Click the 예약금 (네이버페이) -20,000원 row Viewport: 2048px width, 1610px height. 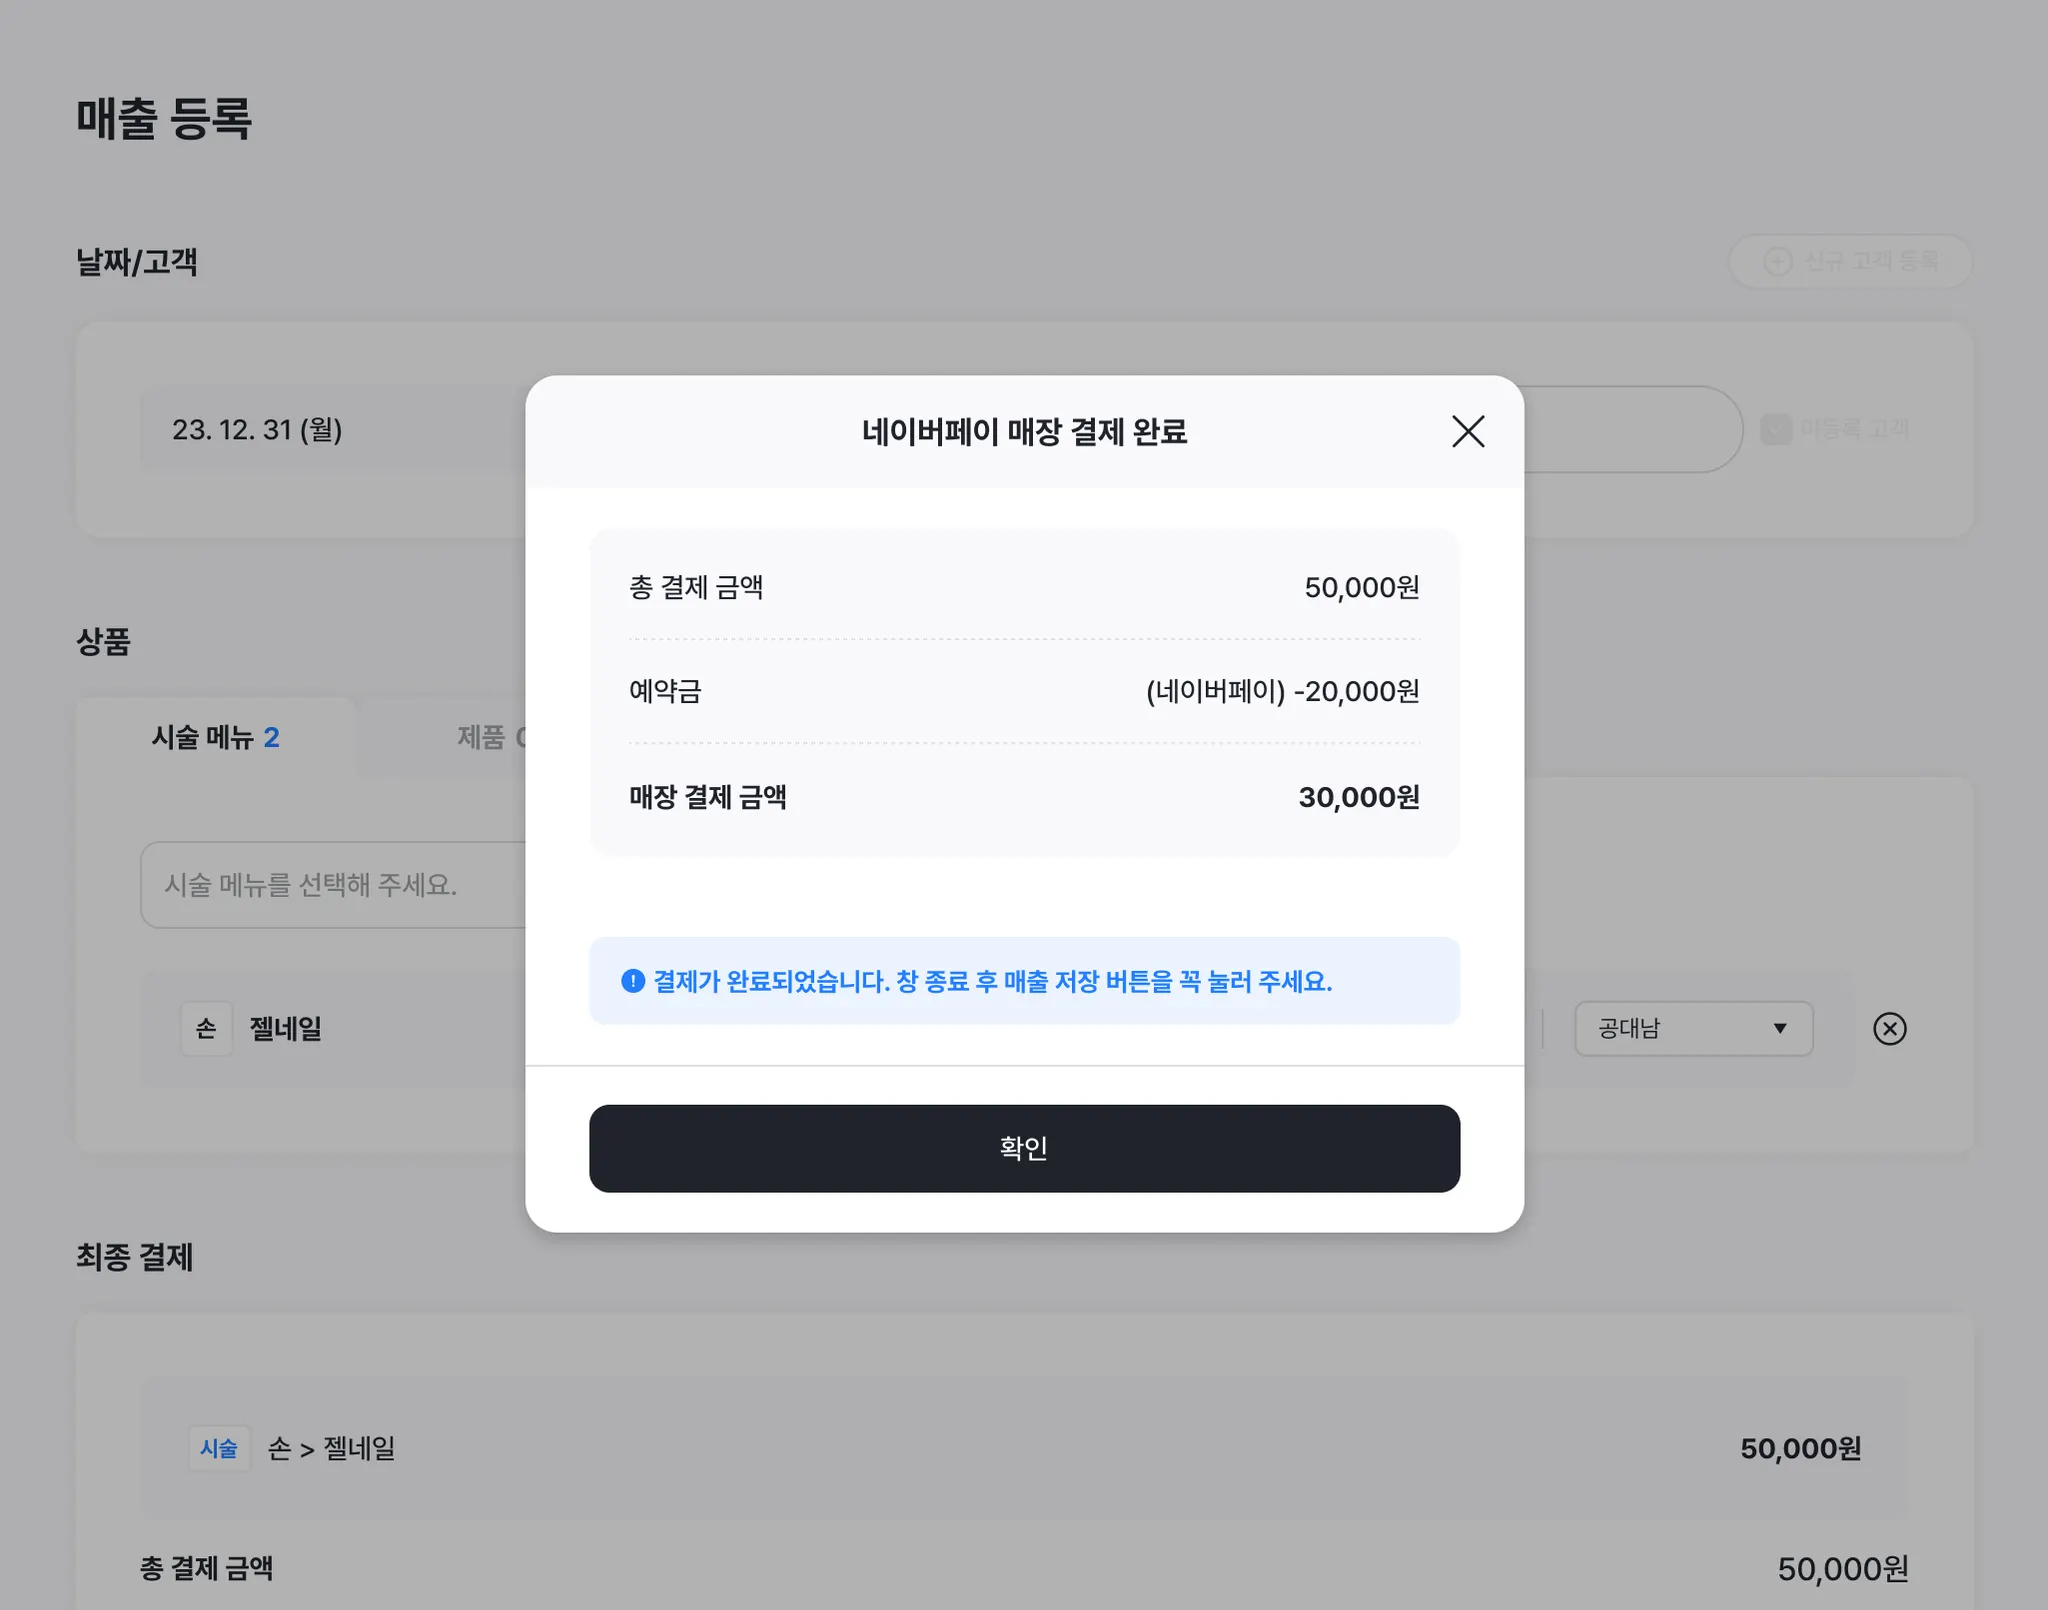coord(1024,691)
